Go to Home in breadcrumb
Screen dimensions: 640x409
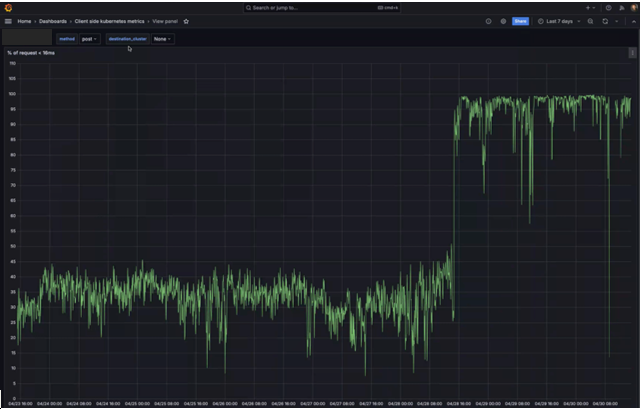(x=24, y=21)
